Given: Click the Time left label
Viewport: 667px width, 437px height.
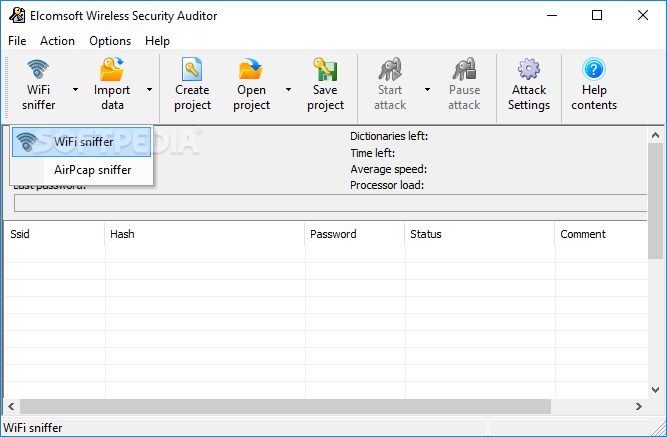Looking at the screenshot, I should [373, 153].
